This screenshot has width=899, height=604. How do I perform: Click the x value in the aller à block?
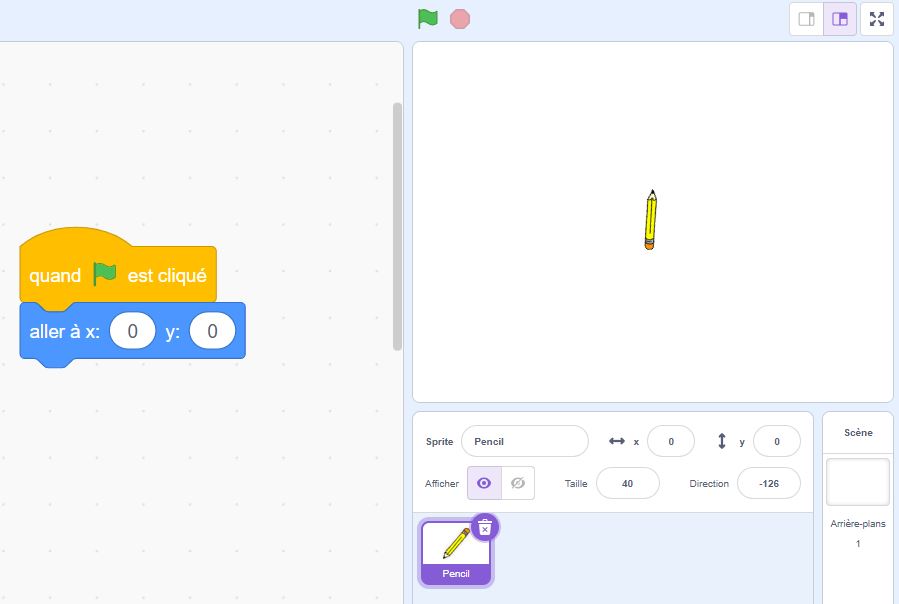pyautogui.click(x=132, y=331)
